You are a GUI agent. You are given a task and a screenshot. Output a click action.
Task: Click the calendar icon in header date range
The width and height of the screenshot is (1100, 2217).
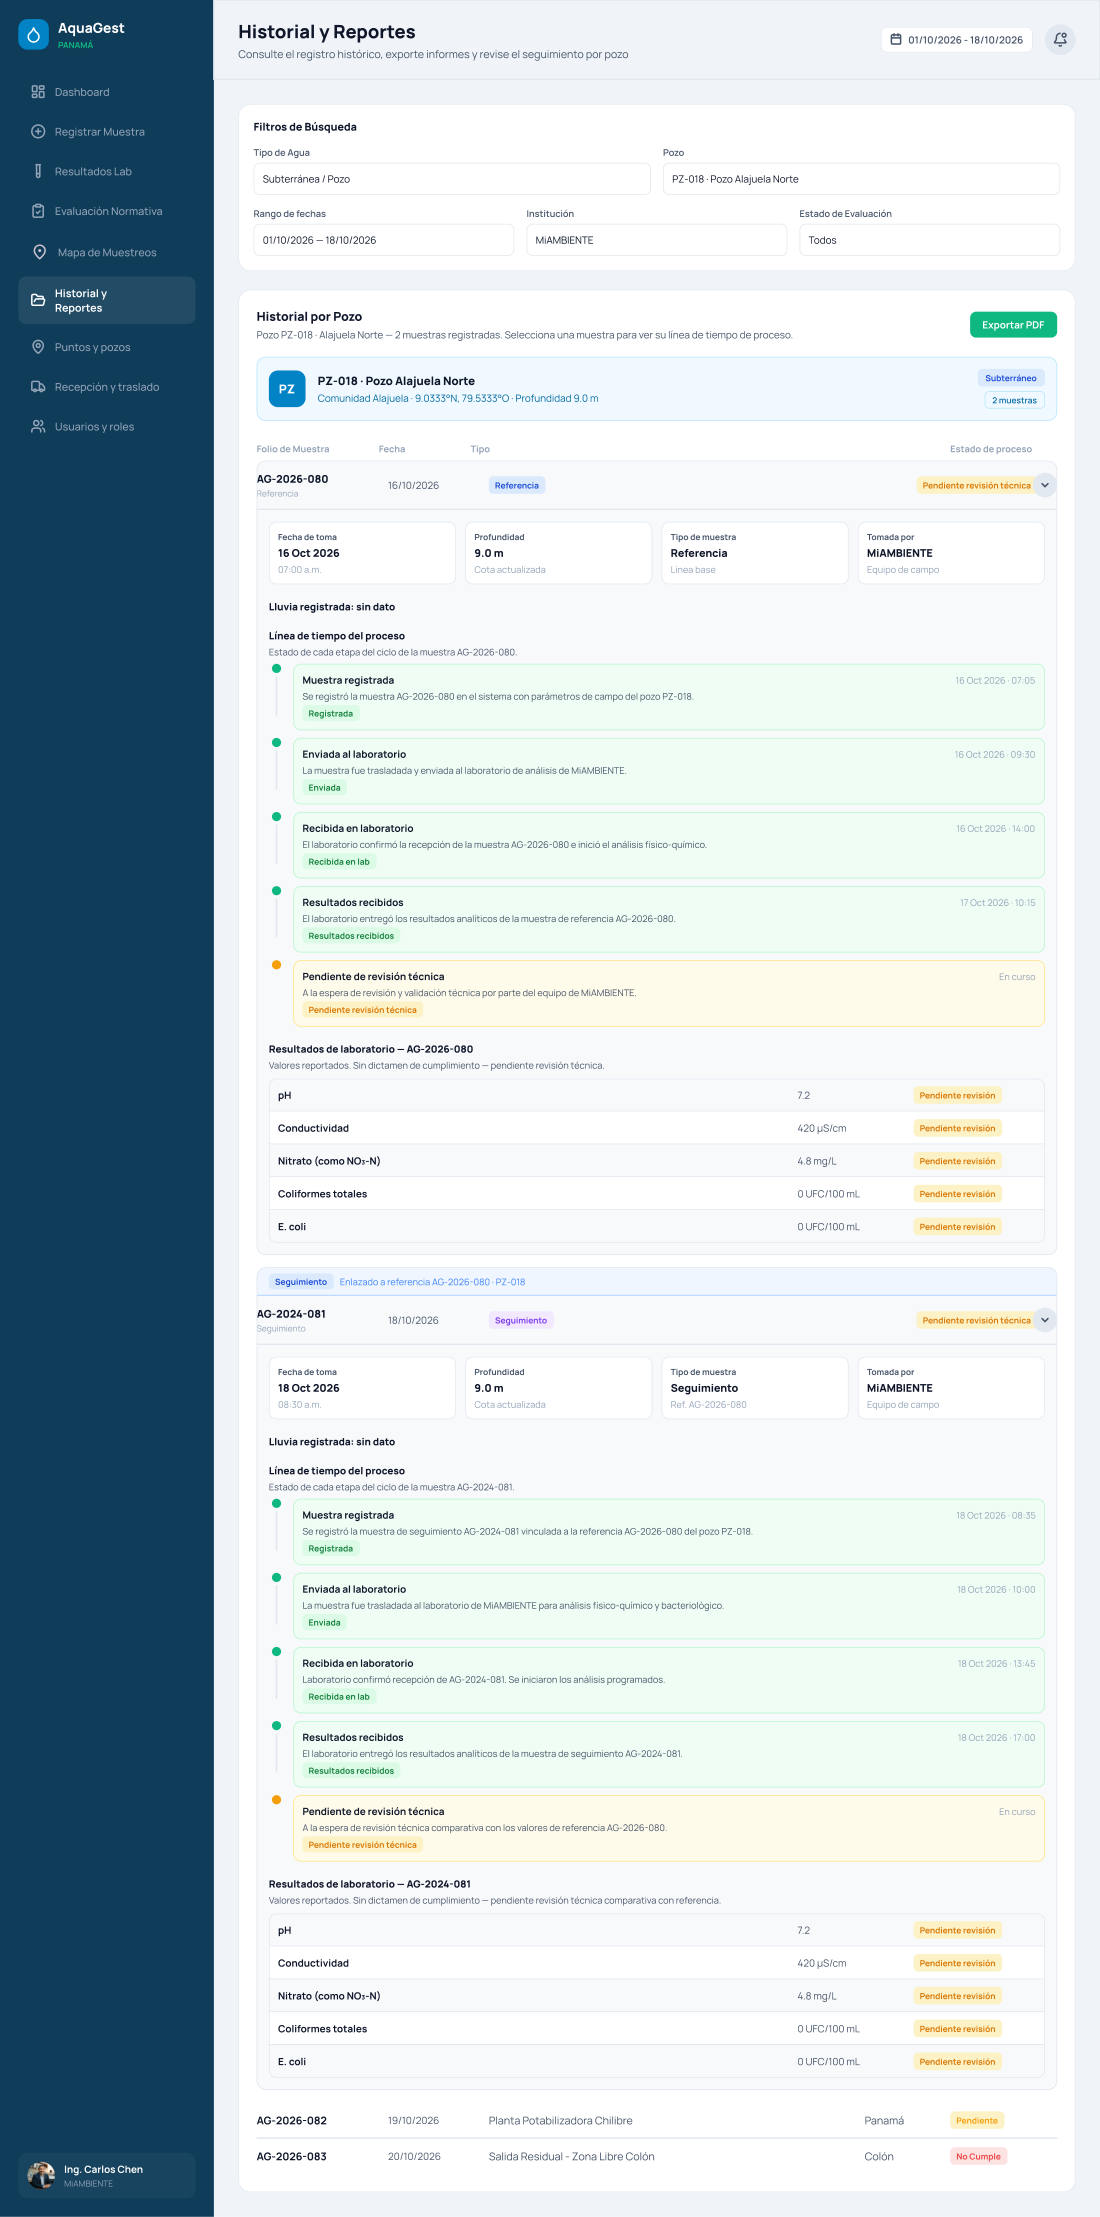click(x=896, y=39)
